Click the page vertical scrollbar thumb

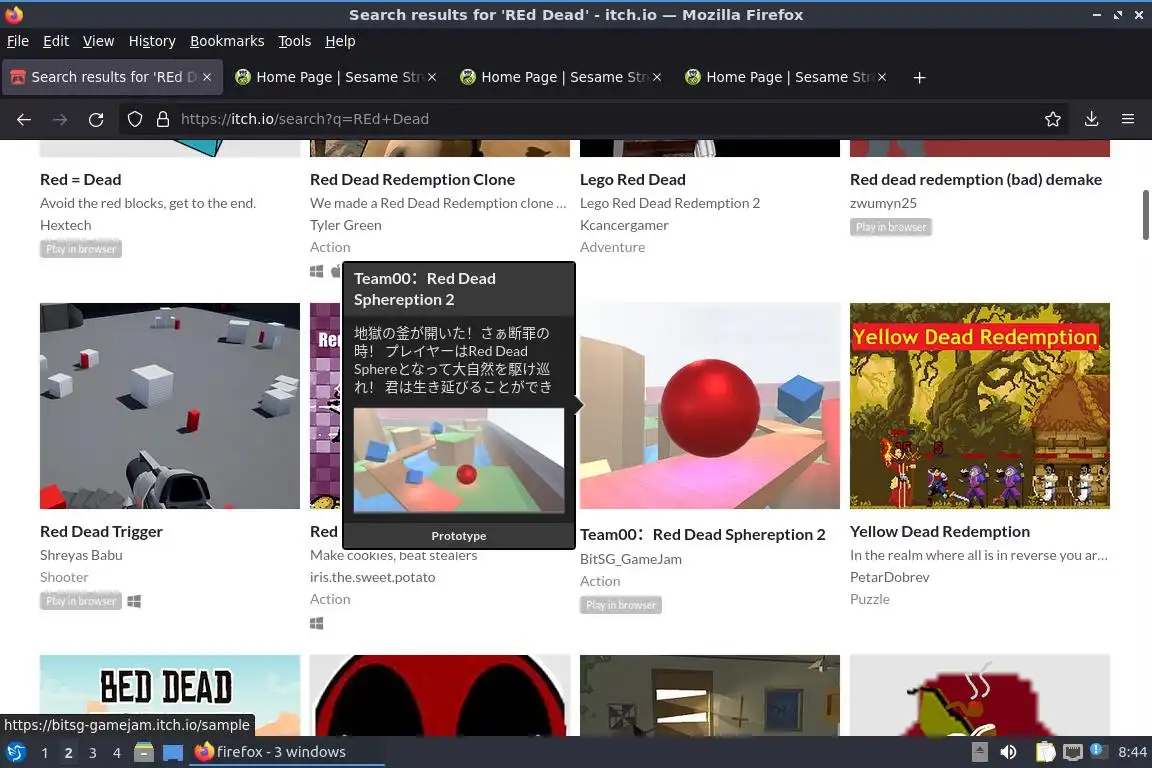1145,215
